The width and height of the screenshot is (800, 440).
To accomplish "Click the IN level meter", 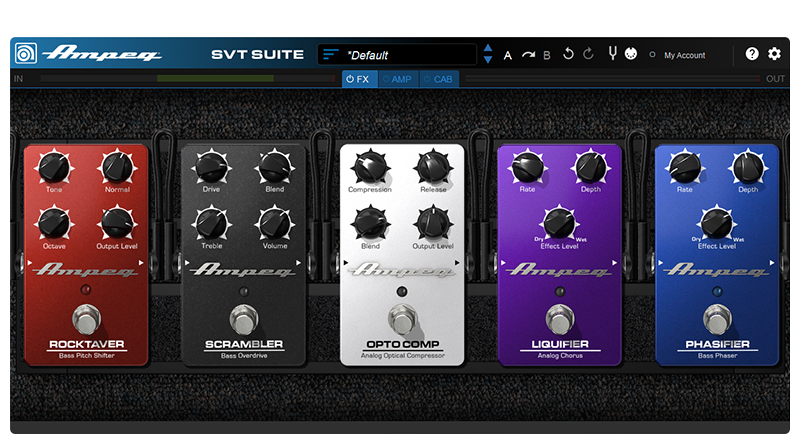I will click(x=188, y=79).
